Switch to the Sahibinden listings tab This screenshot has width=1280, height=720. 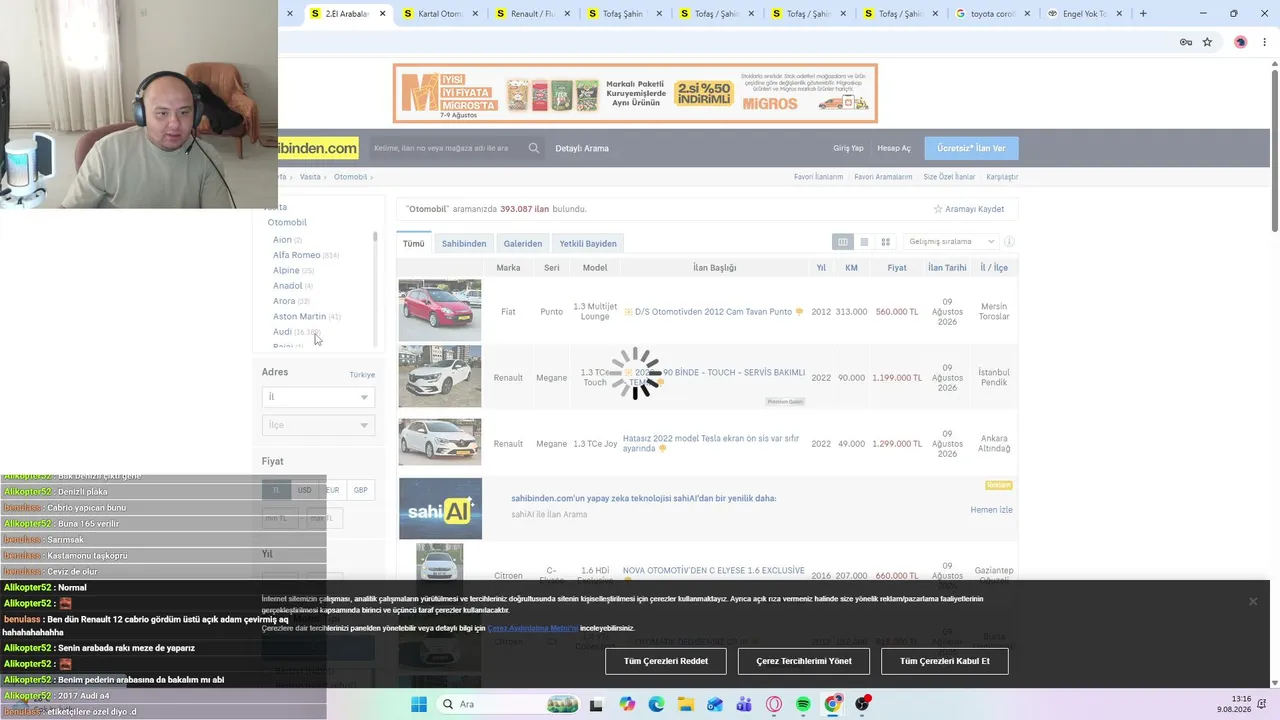[464, 243]
